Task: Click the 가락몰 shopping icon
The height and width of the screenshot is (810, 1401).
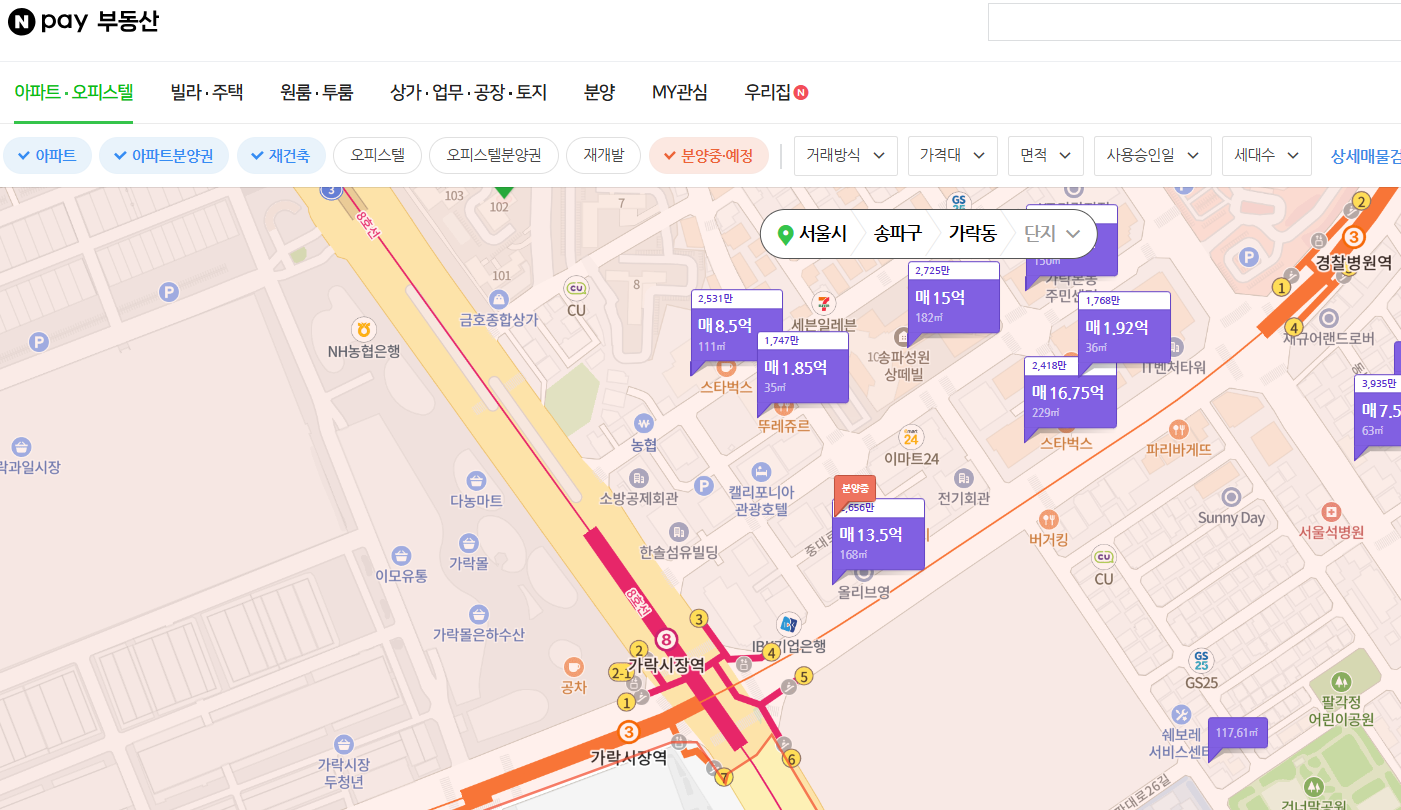Action: pyautogui.click(x=468, y=541)
